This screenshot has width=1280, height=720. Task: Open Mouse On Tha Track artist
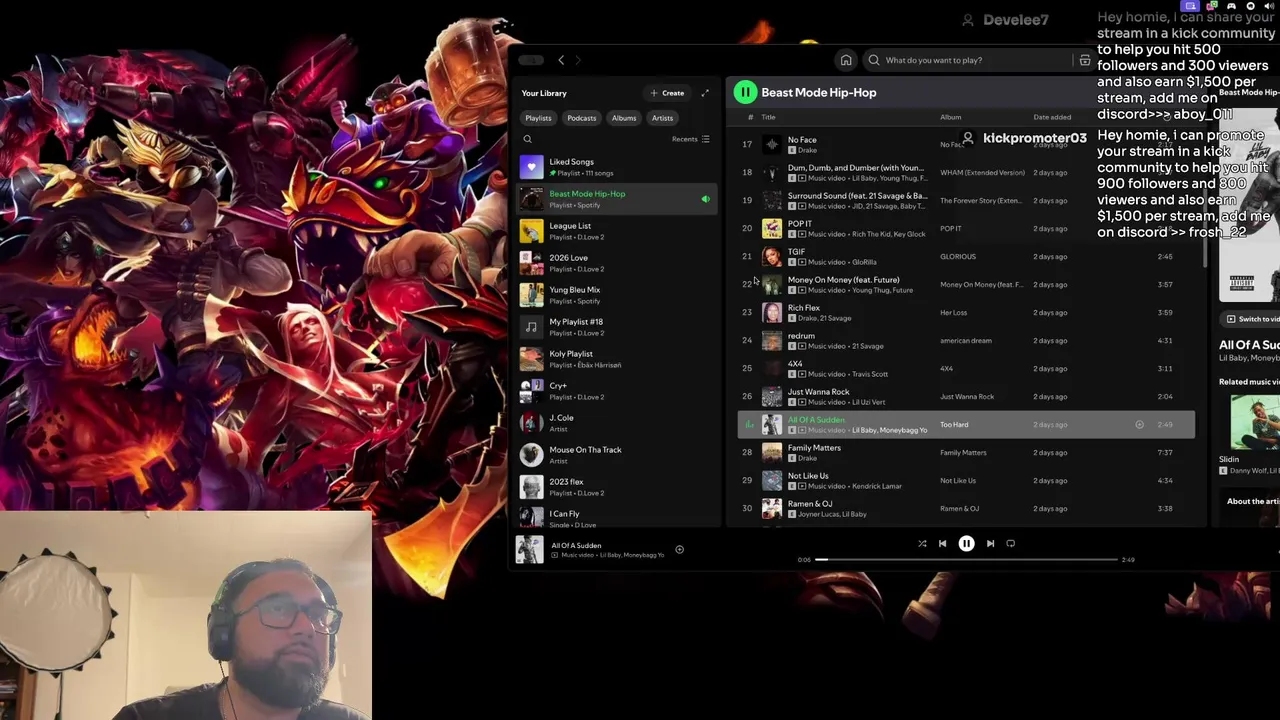(616, 455)
